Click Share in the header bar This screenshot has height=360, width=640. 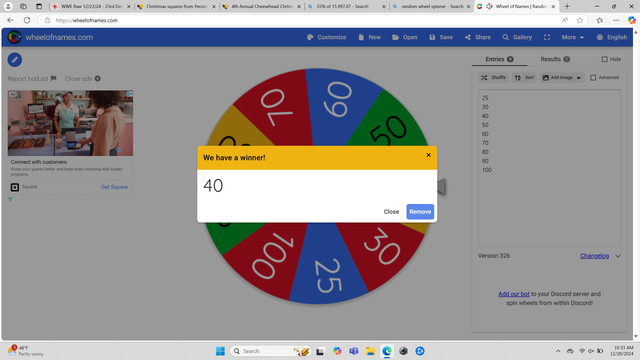coord(478,37)
